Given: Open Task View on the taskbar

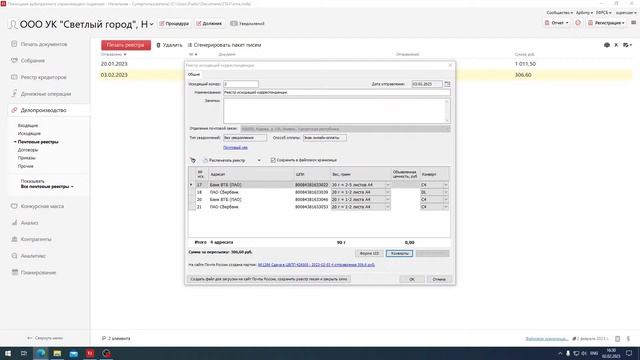Looking at the screenshot, I should coord(24,353).
